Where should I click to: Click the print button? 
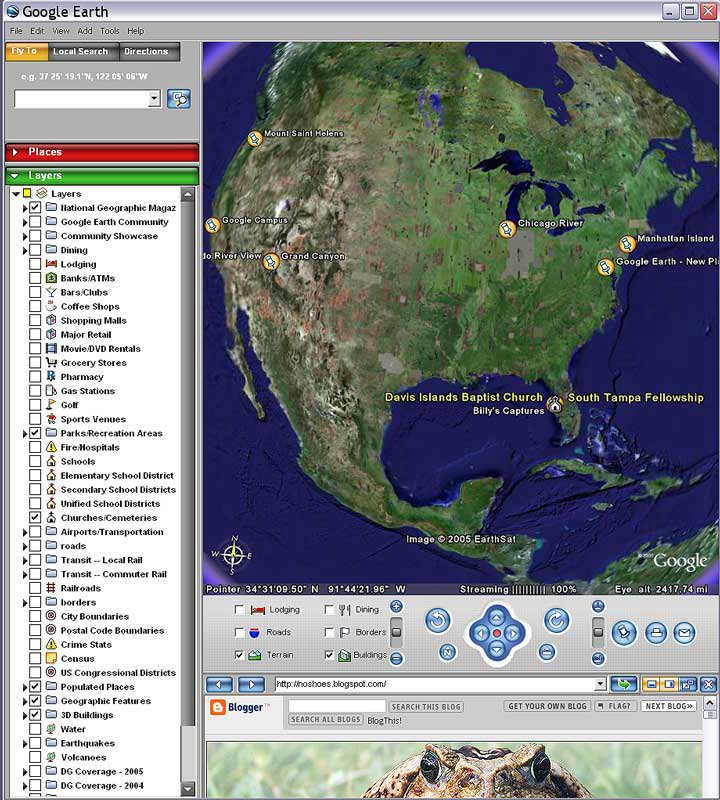(x=656, y=633)
